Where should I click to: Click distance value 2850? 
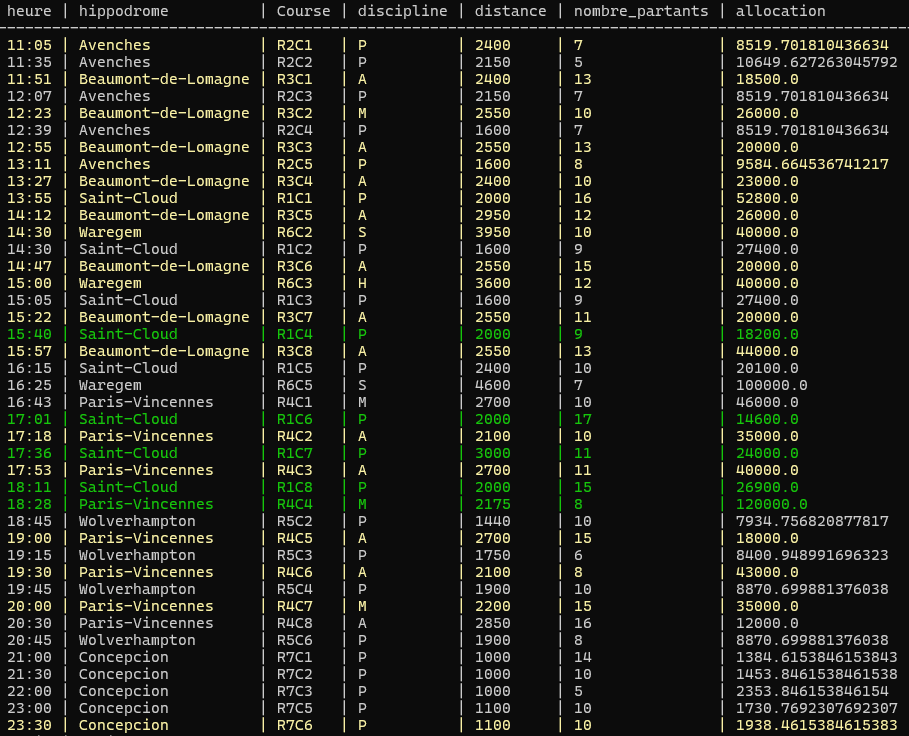point(493,623)
